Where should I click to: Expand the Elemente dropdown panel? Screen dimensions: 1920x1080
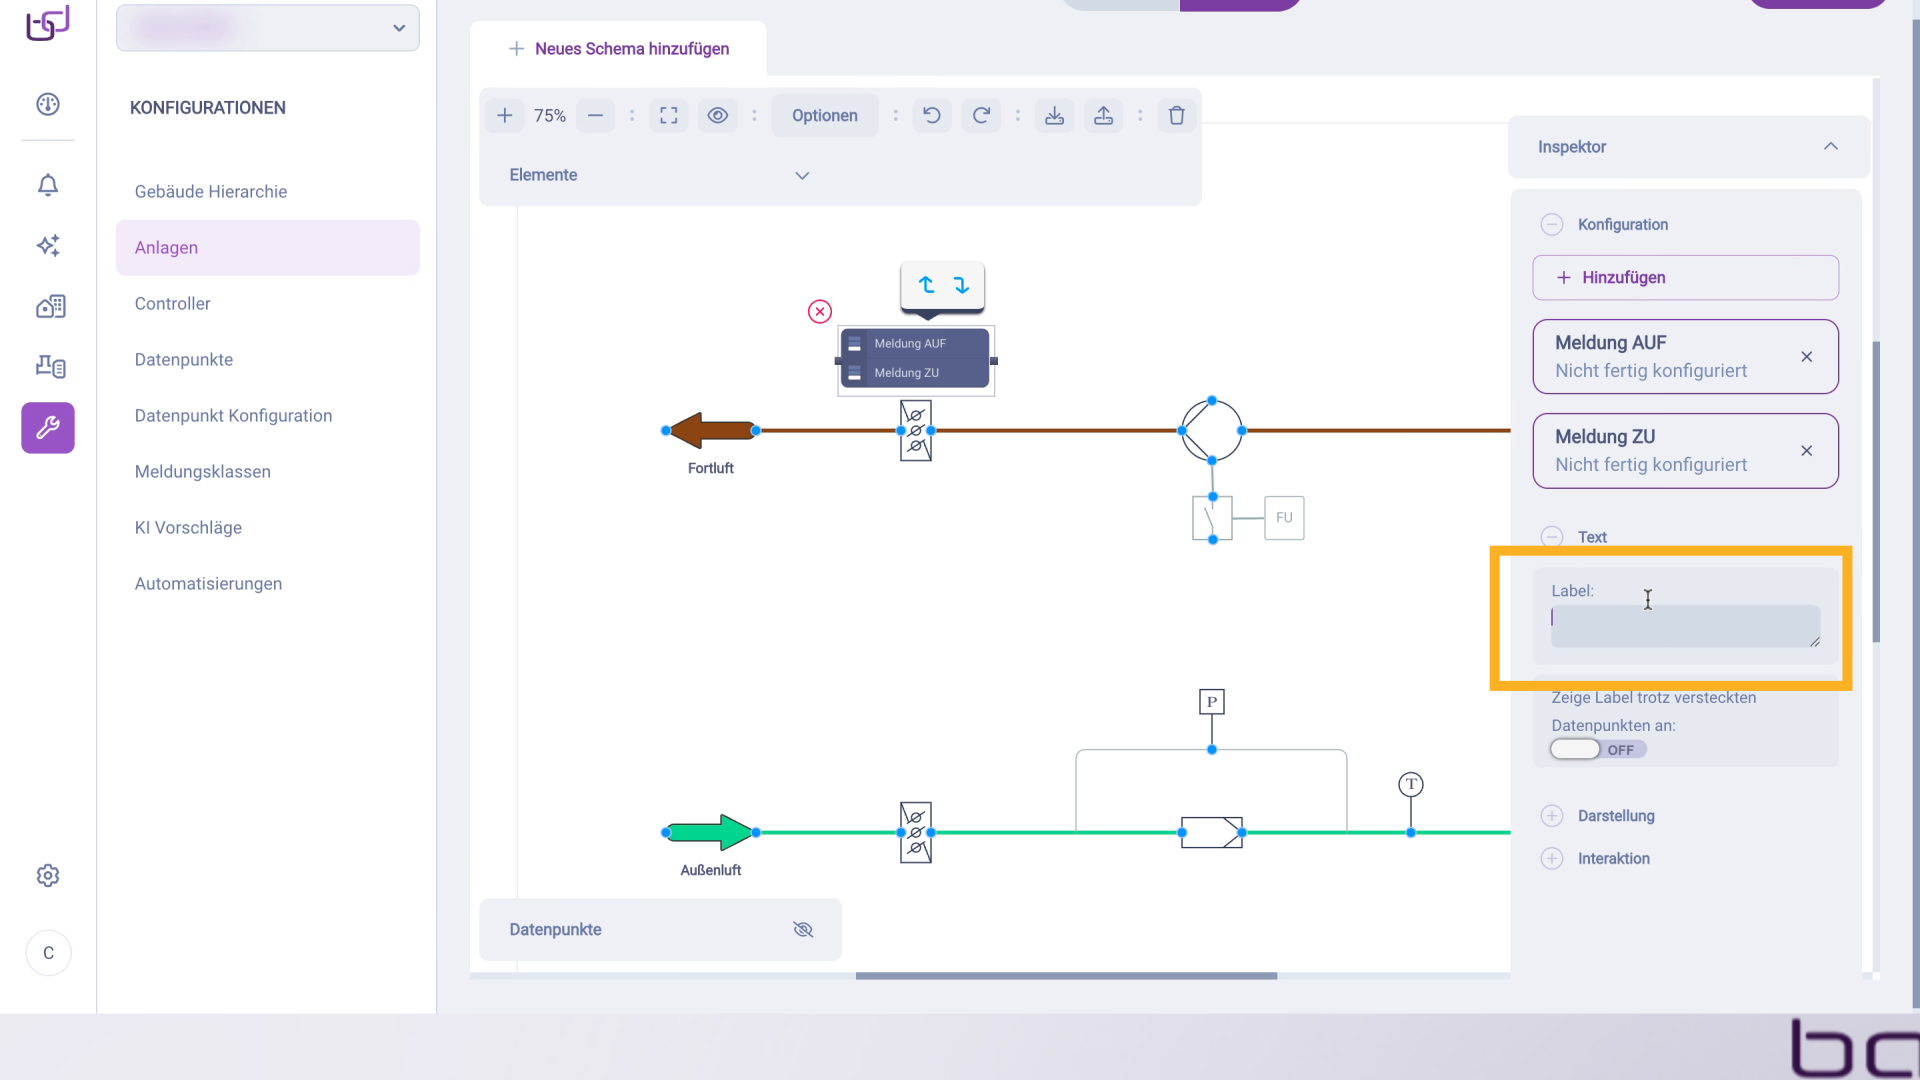[x=801, y=175]
